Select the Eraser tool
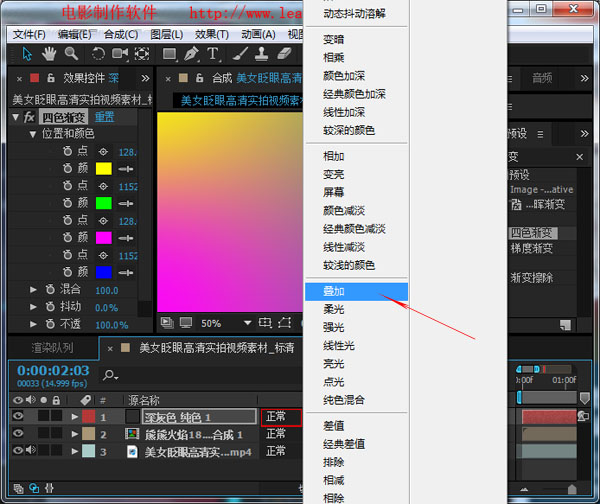This screenshot has width=600, height=504. (x=284, y=54)
